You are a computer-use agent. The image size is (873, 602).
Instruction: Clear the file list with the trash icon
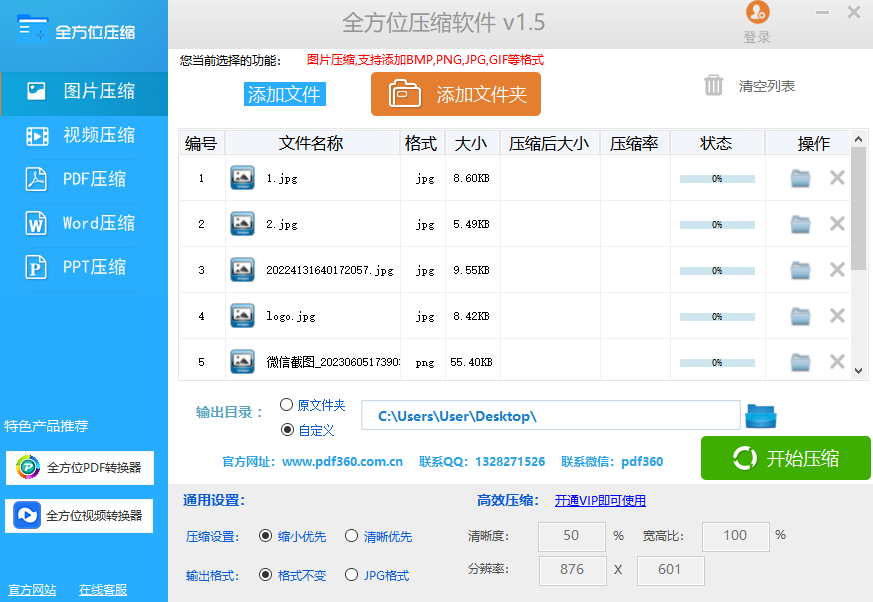click(713, 86)
